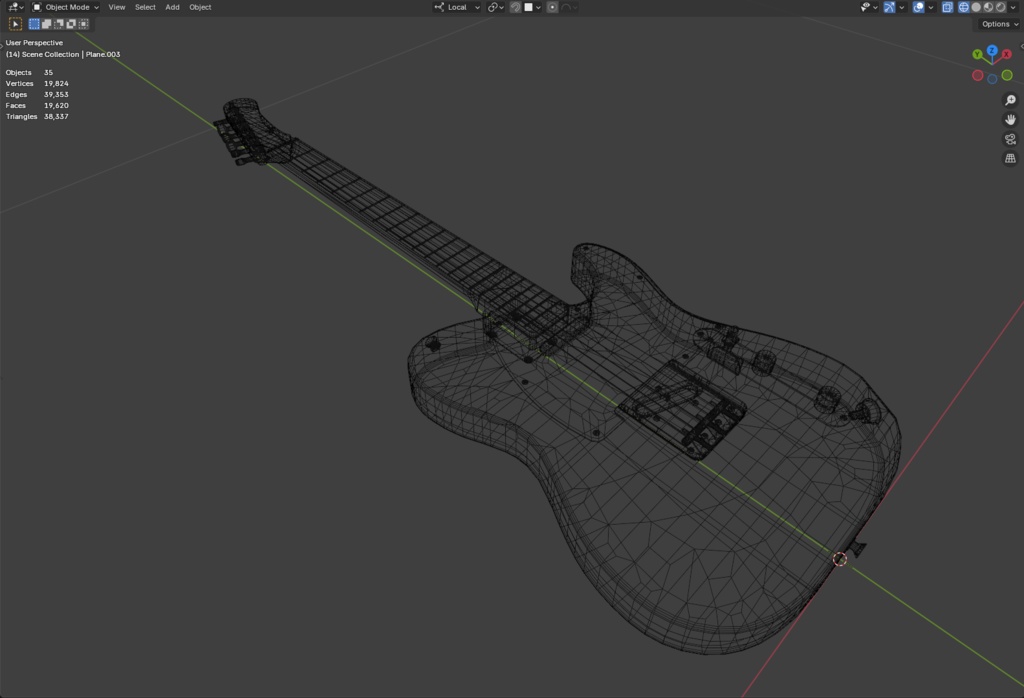Click the Objects 35 statistic

coord(29,72)
